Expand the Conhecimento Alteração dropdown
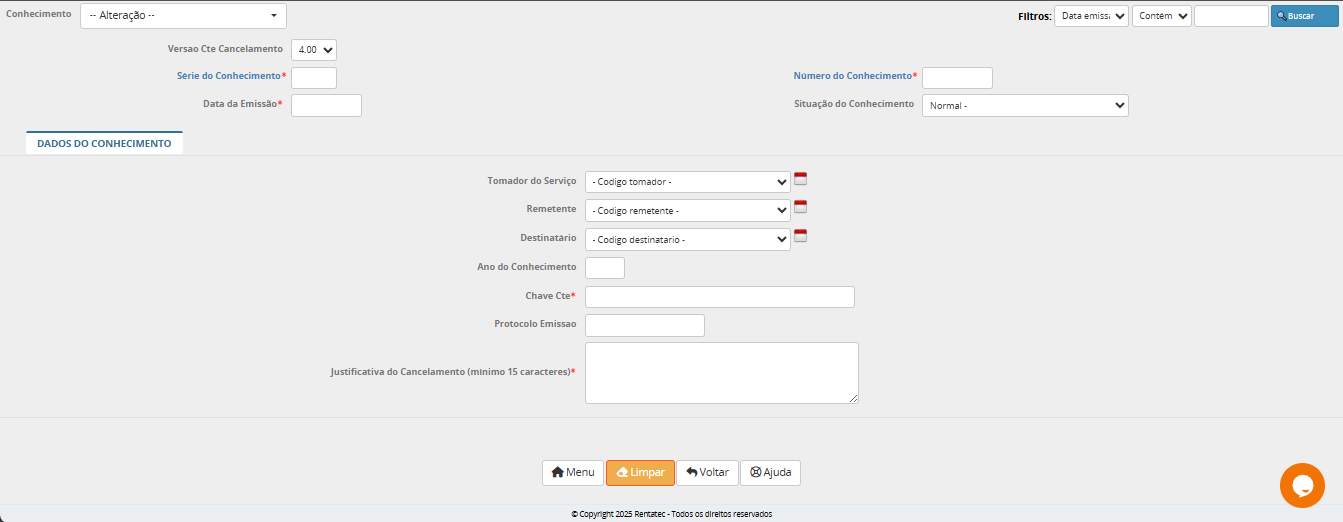The image size is (1343, 522). (x=183, y=16)
